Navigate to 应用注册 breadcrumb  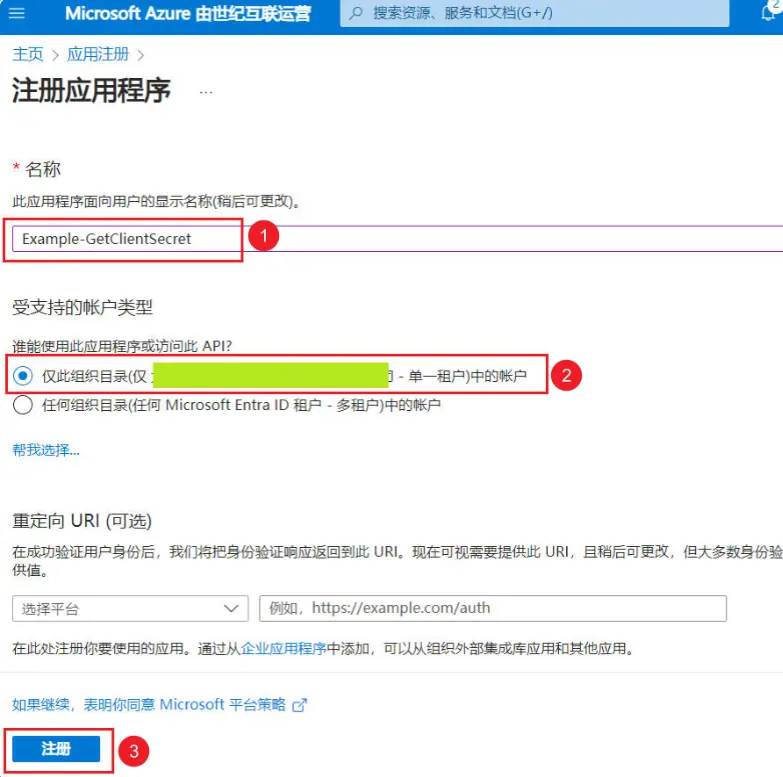[98, 54]
